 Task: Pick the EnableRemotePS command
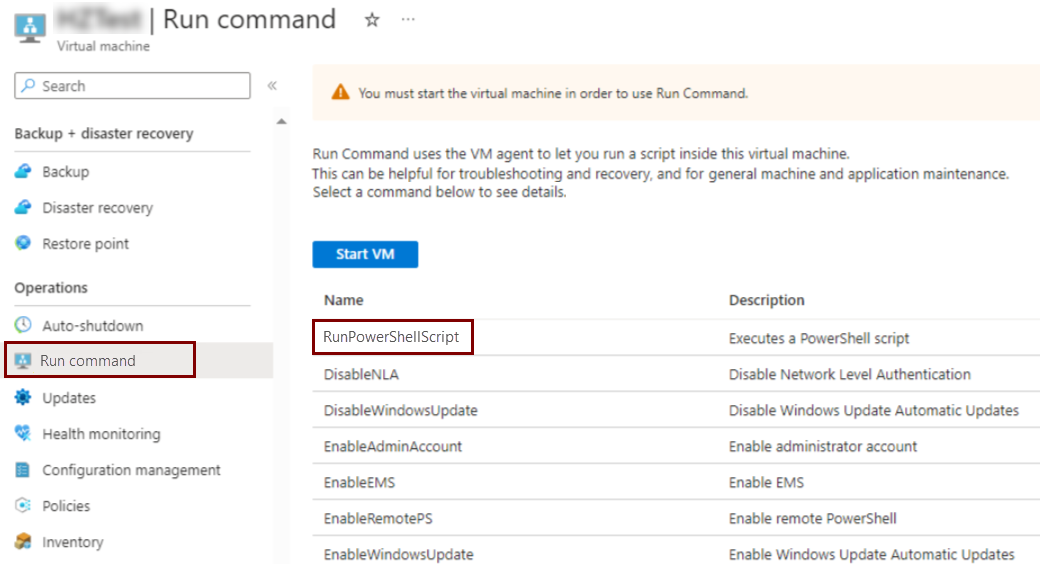378,518
